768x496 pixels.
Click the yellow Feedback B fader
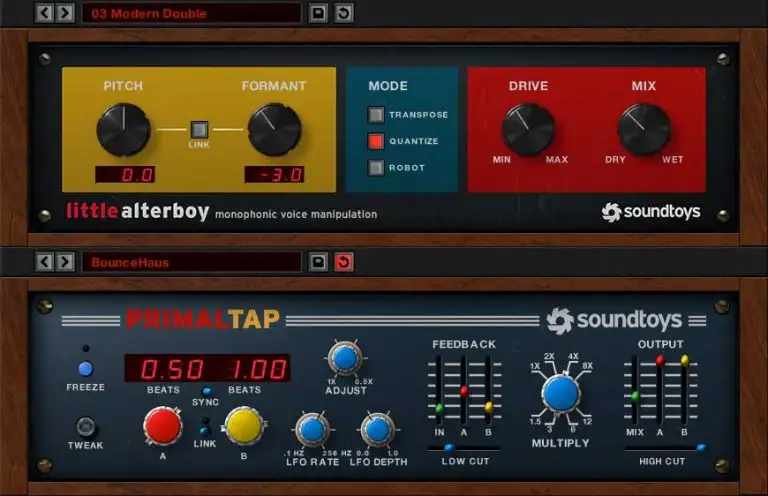pyautogui.click(x=488, y=407)
